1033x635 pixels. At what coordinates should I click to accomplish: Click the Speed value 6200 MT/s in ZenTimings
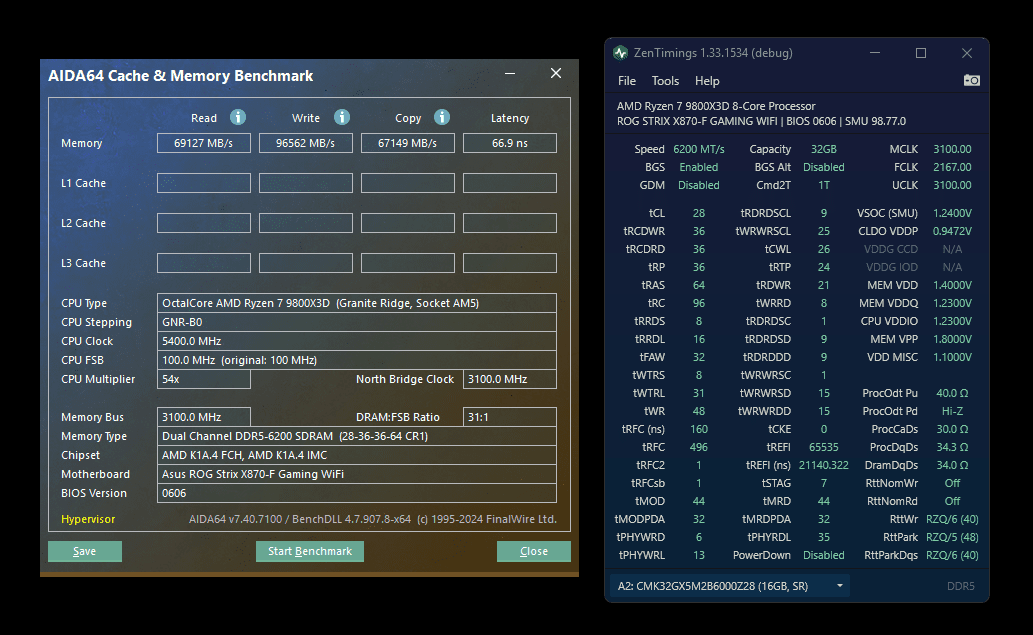[x=698, y=150]
